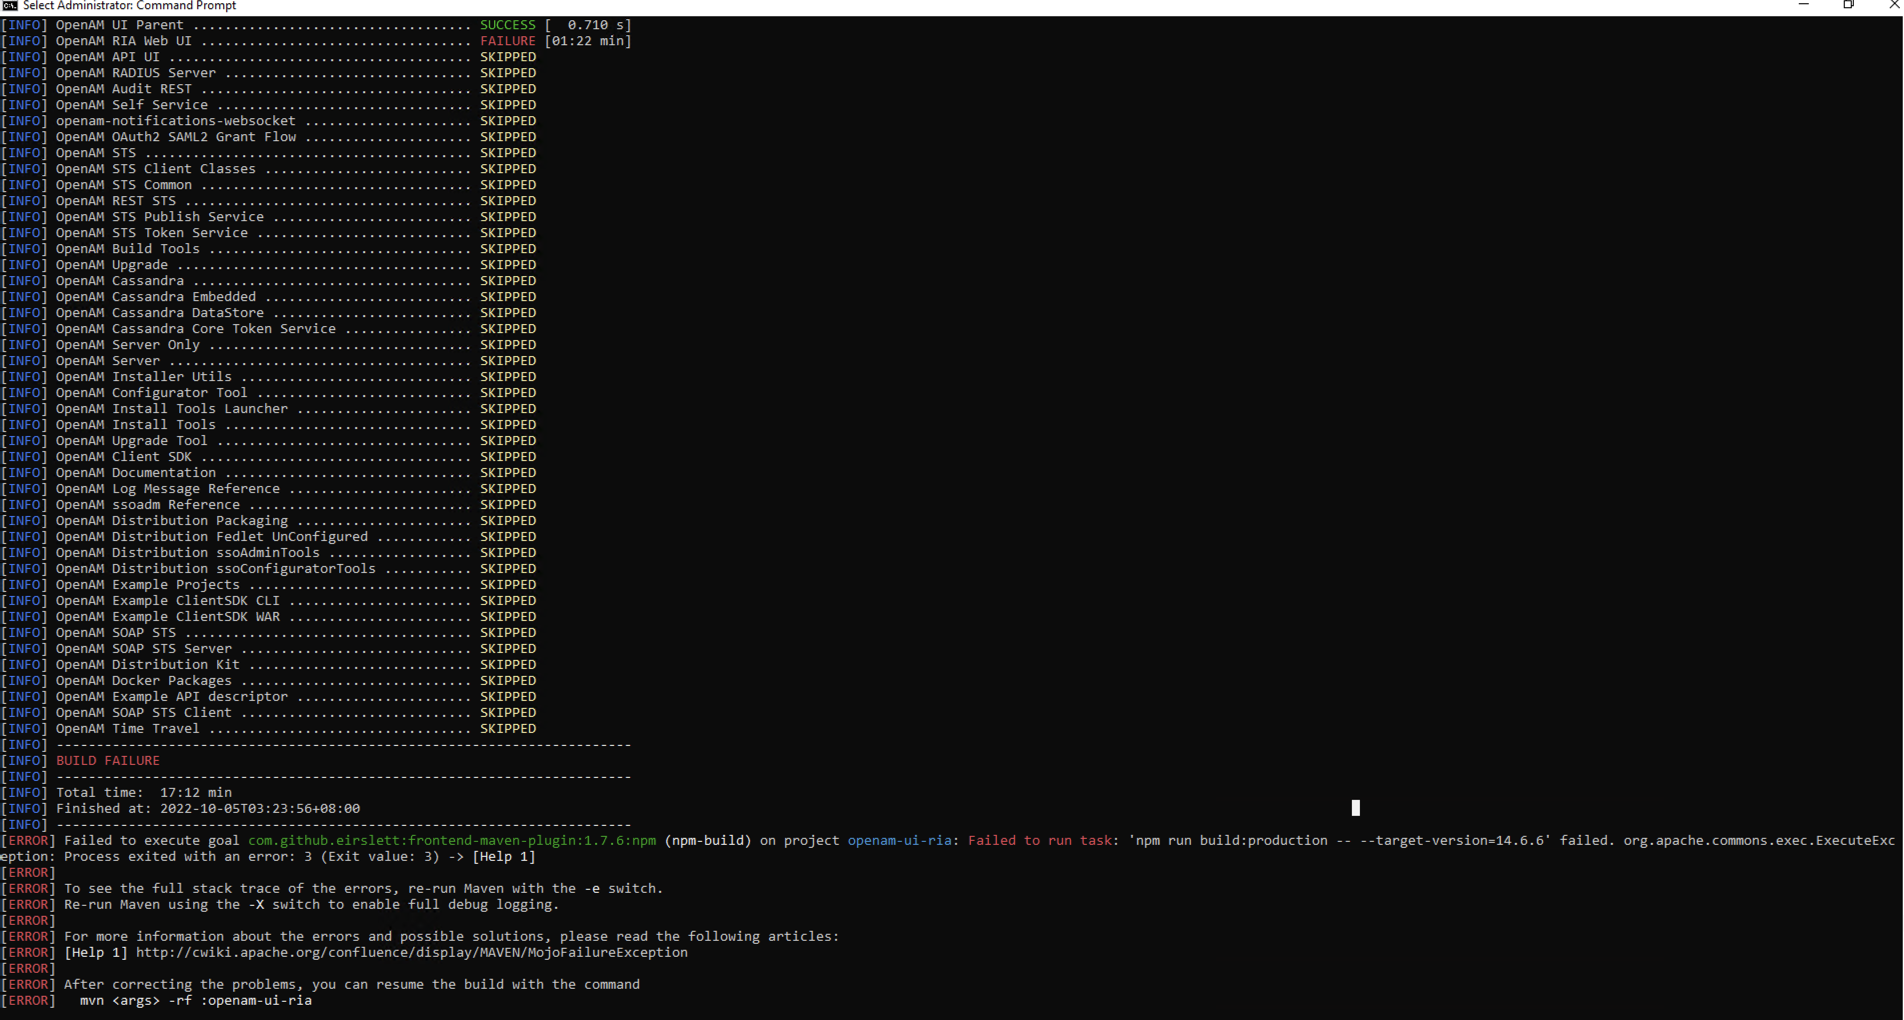Viewport: 1904px width, 1020px height.
Task: Click the frontend-maven-plugin:1.7.6:npm goal text
Action: pos(452,841)
